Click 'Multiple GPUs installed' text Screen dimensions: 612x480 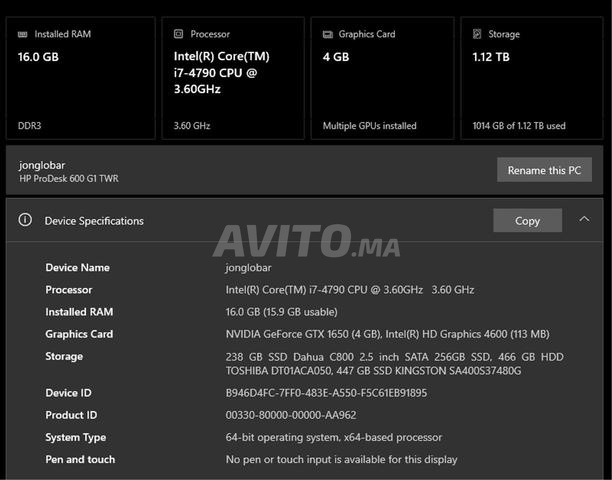point(369,126)
